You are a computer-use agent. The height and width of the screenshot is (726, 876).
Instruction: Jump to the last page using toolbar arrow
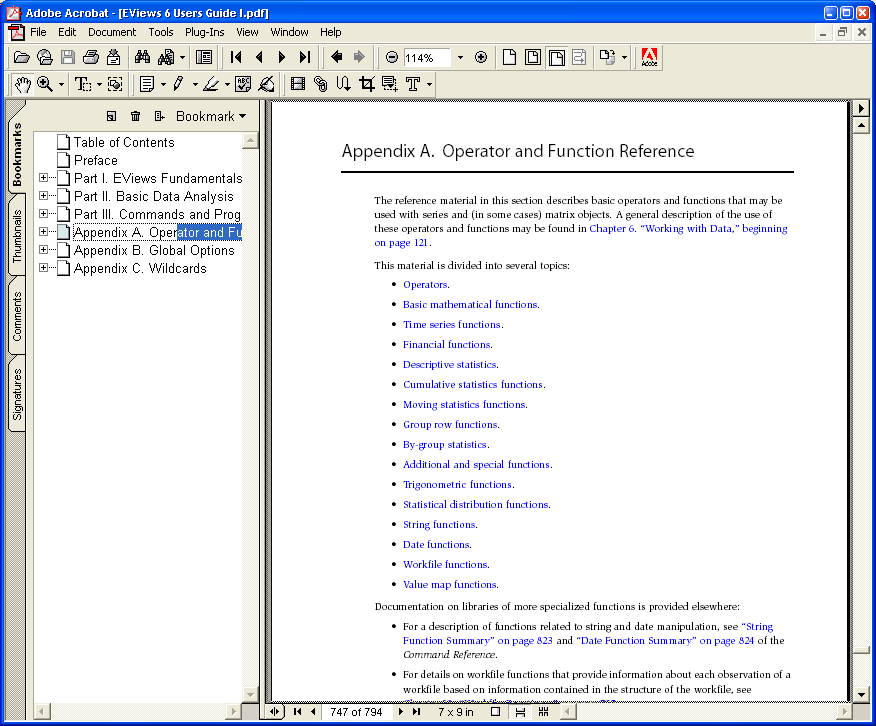pyautogui.click(x=305, y=58)
